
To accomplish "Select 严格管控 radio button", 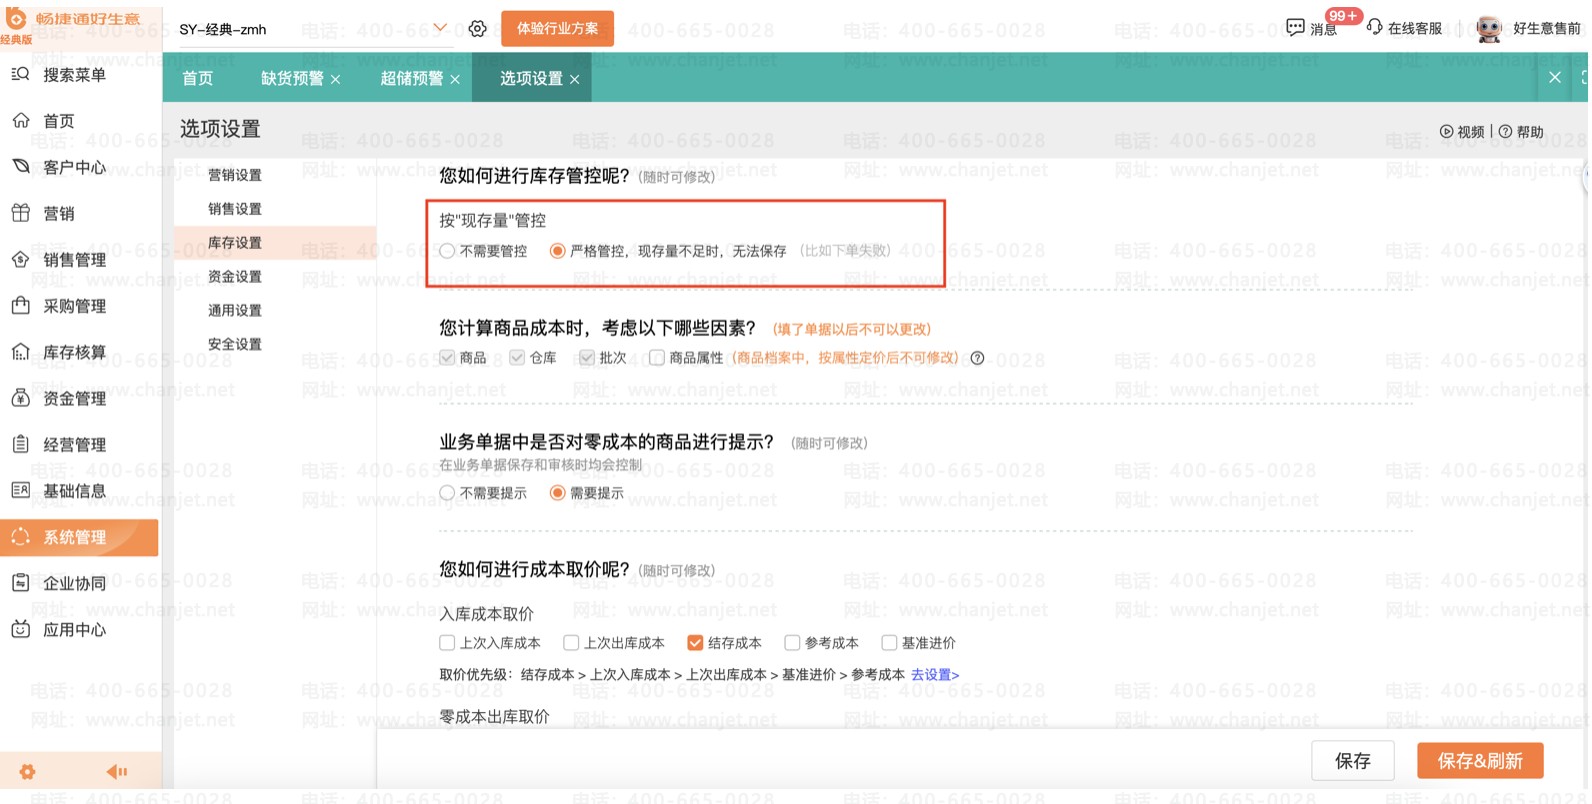I will pyautogui.click(x=558, y=251).
